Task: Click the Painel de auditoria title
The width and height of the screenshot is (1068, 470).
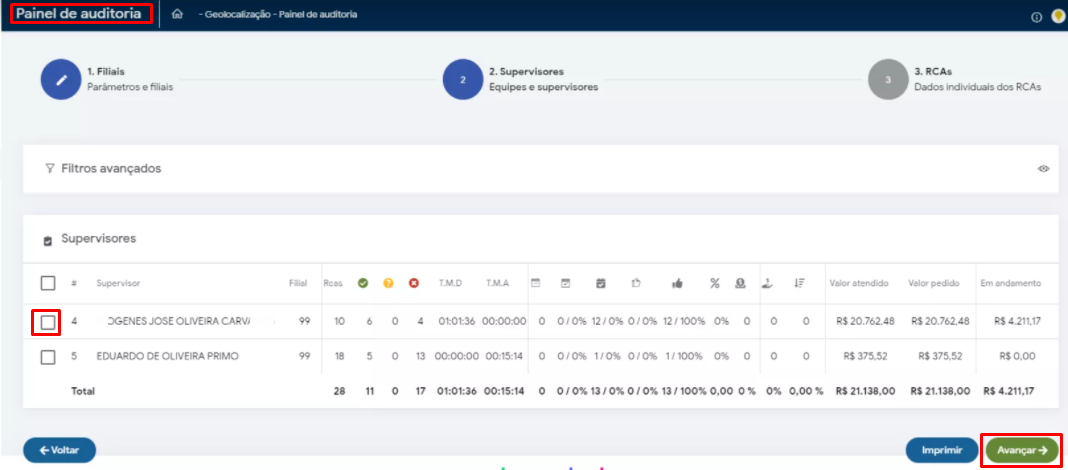Action: (x=79, y=14)
